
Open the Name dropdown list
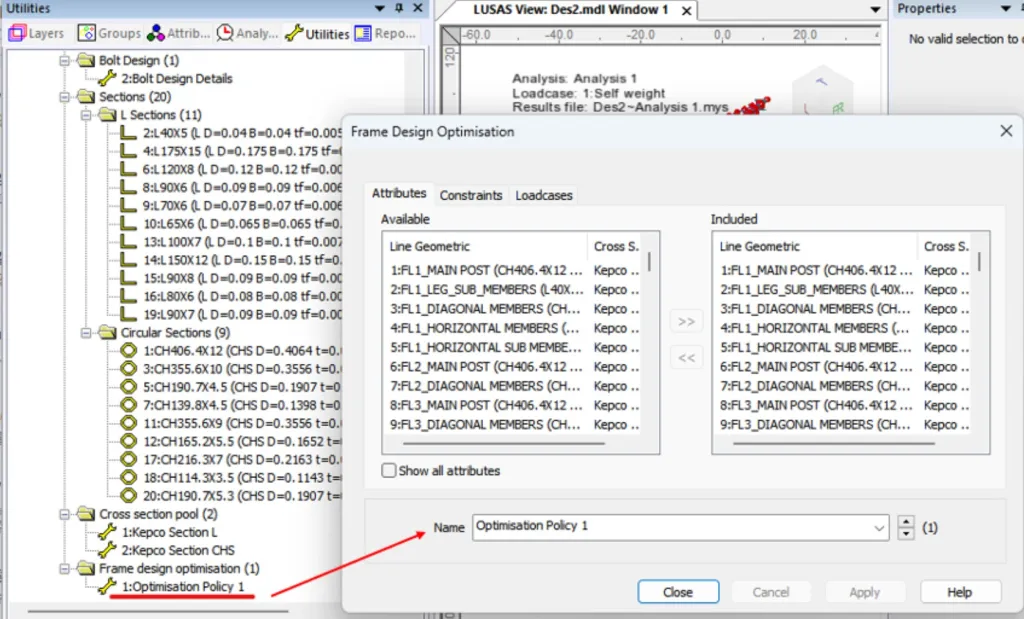pos(879,526)
